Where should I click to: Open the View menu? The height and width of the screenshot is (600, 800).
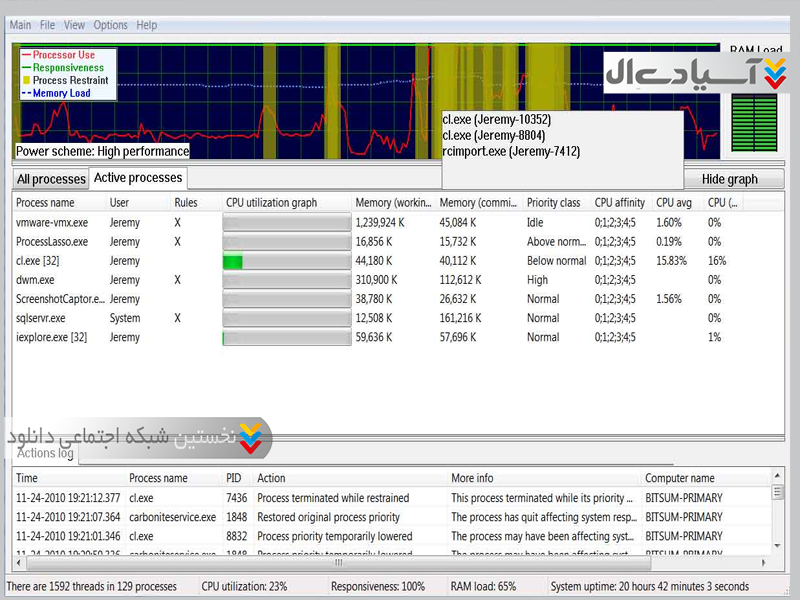pyautogui.click(x=75, y=25)
